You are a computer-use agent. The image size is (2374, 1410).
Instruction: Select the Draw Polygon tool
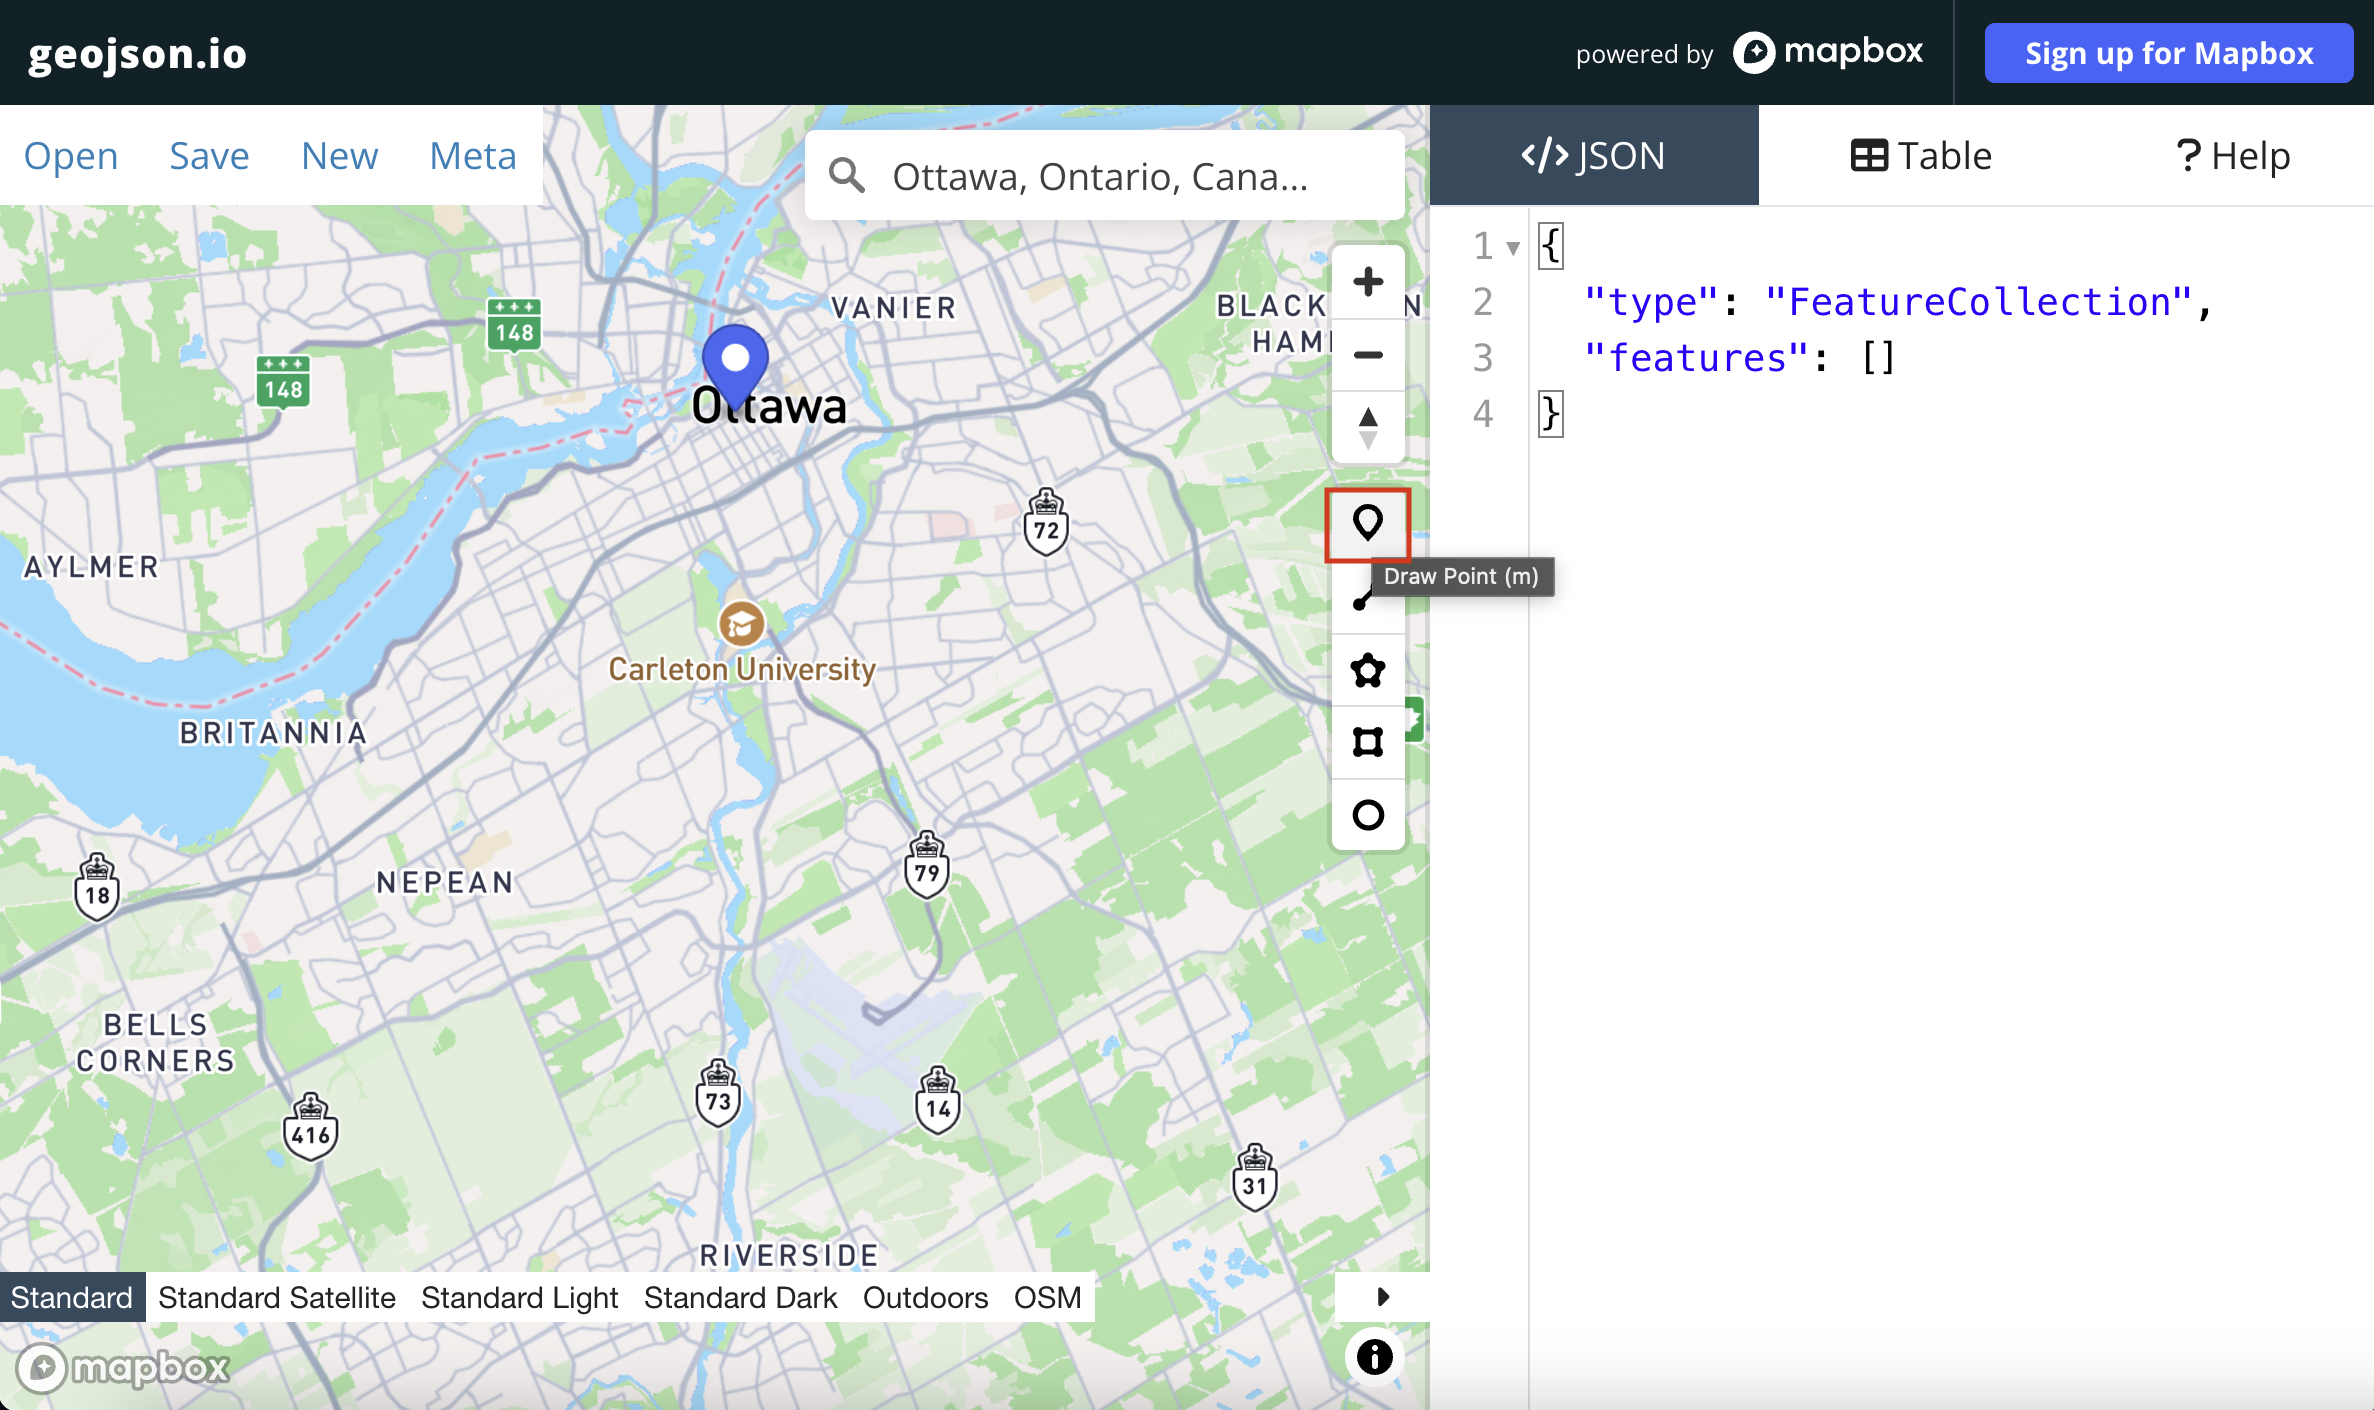tap(1367, 670)
